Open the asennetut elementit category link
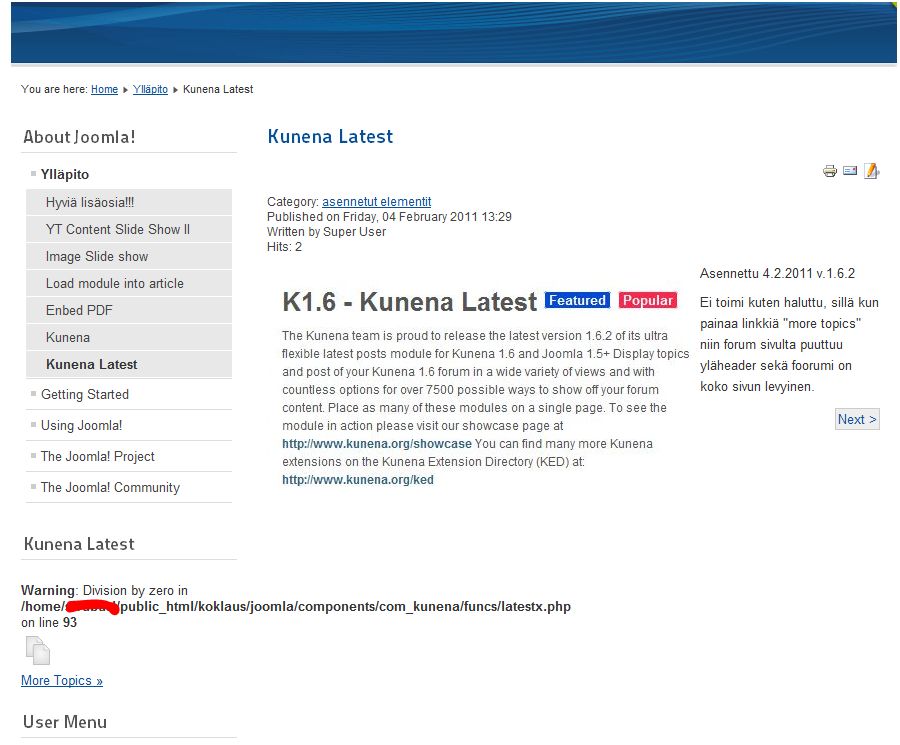 [x=376, y=202]
